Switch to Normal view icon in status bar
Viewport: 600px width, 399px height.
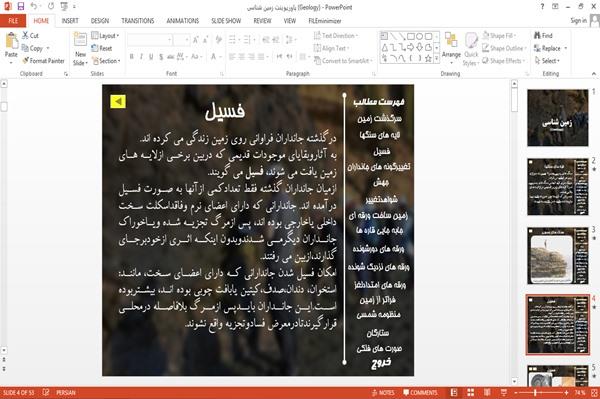click(x=454, y=392)
